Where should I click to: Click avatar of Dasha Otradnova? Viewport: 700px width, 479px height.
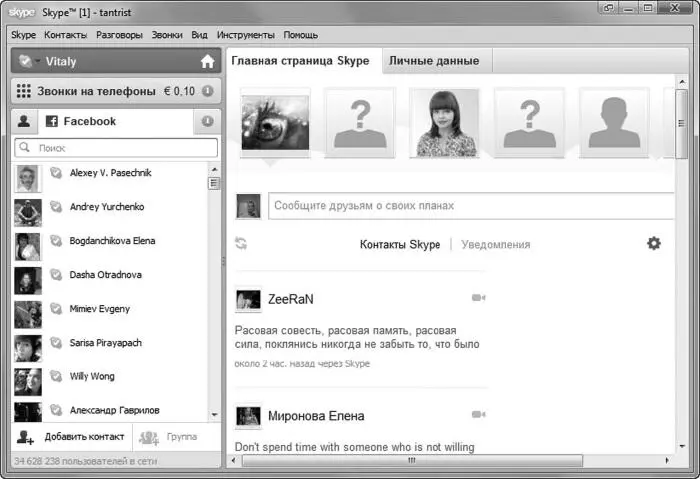pyautogui.click(x=28, y=281)
